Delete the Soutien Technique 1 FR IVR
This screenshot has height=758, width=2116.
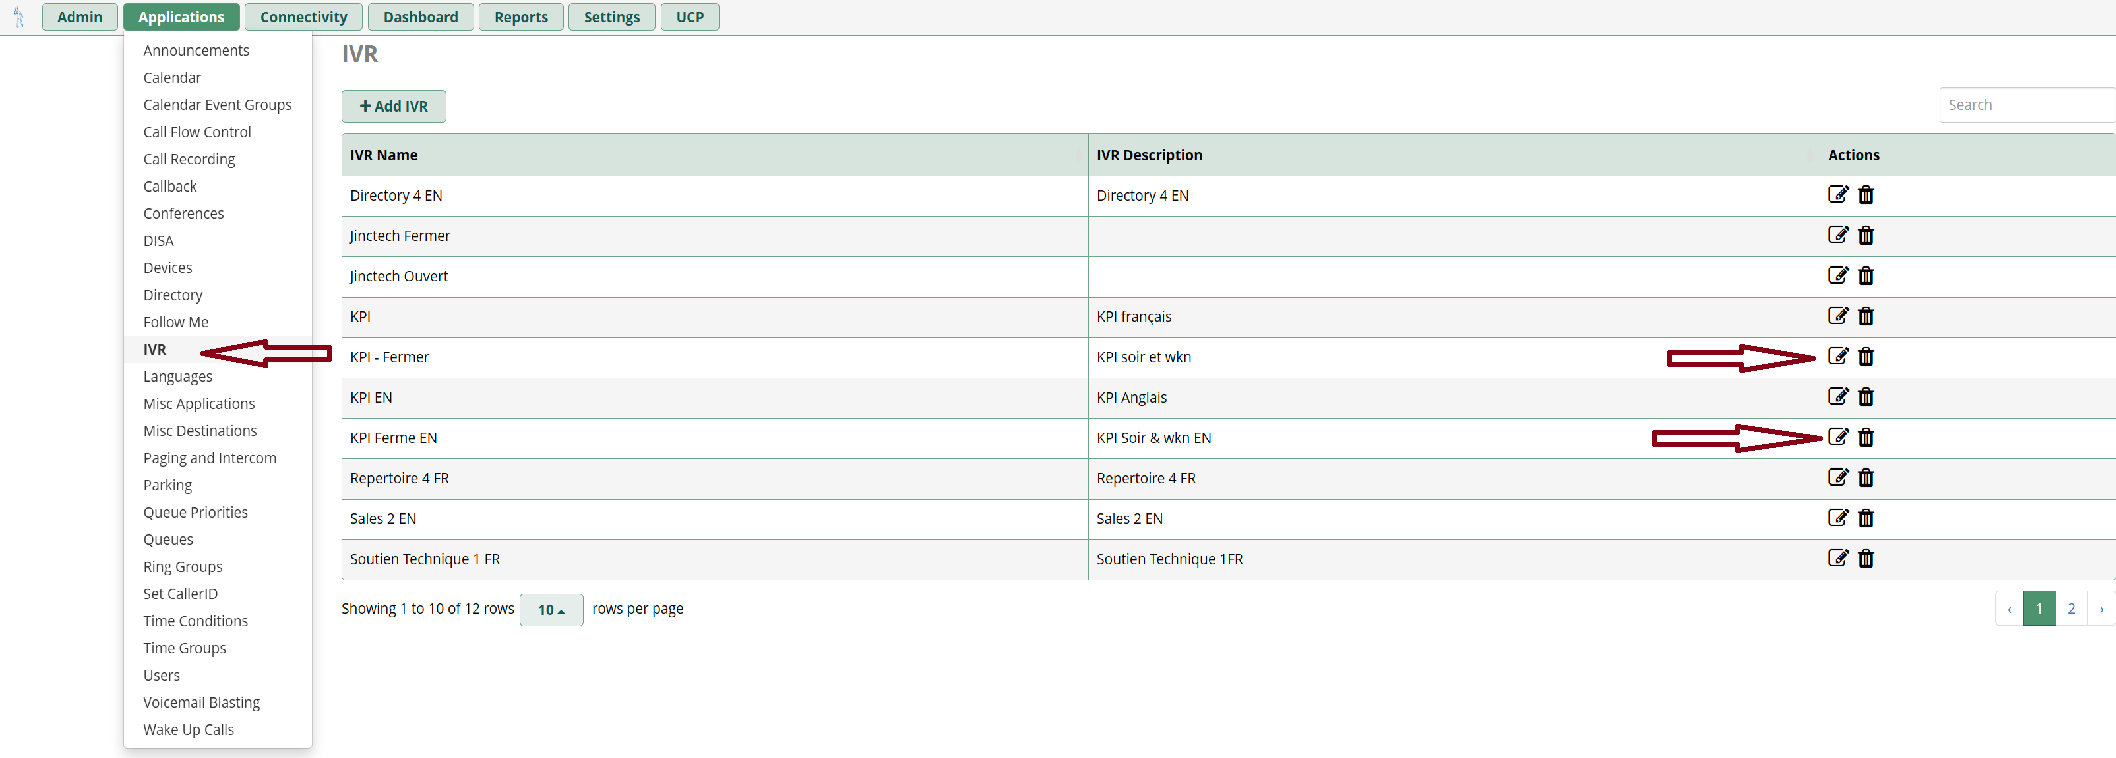pyautogui.click(x=1866, y=559)
